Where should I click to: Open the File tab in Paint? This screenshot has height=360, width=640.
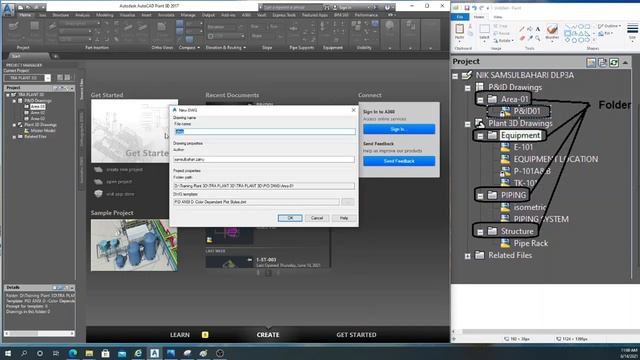460,17
